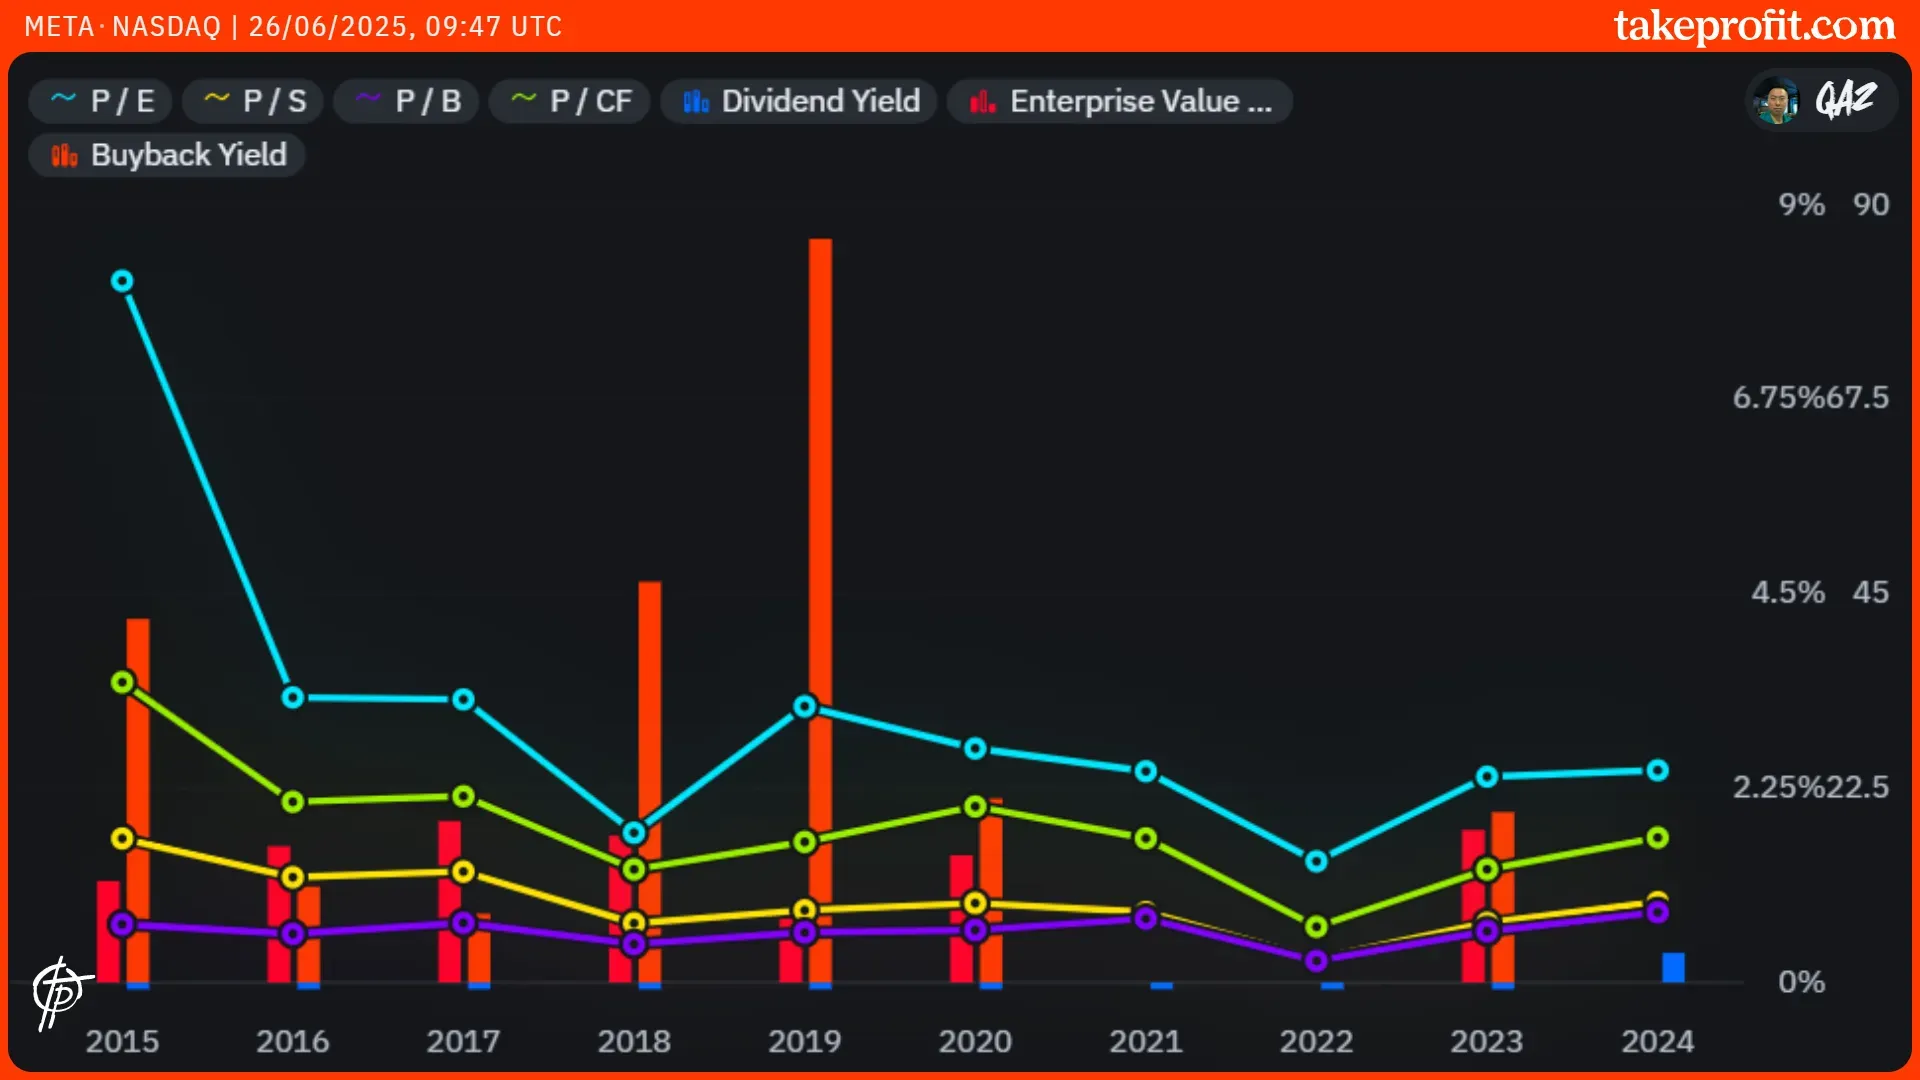Click the red Enterprise Value bar icon

coord(983,101)
